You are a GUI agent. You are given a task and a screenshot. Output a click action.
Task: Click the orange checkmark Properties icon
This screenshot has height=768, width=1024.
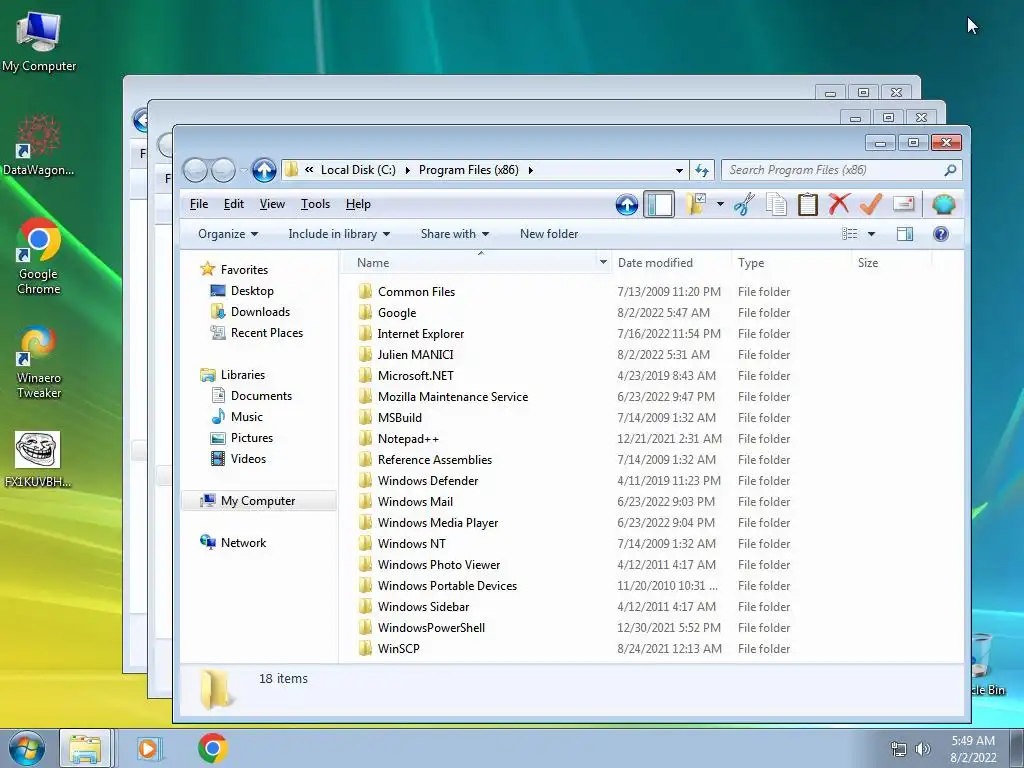[x=871, y=204]
